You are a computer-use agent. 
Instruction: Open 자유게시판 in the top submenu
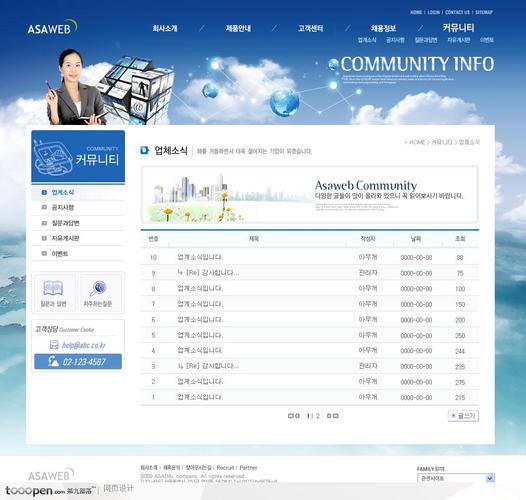(x=459, y=40)
